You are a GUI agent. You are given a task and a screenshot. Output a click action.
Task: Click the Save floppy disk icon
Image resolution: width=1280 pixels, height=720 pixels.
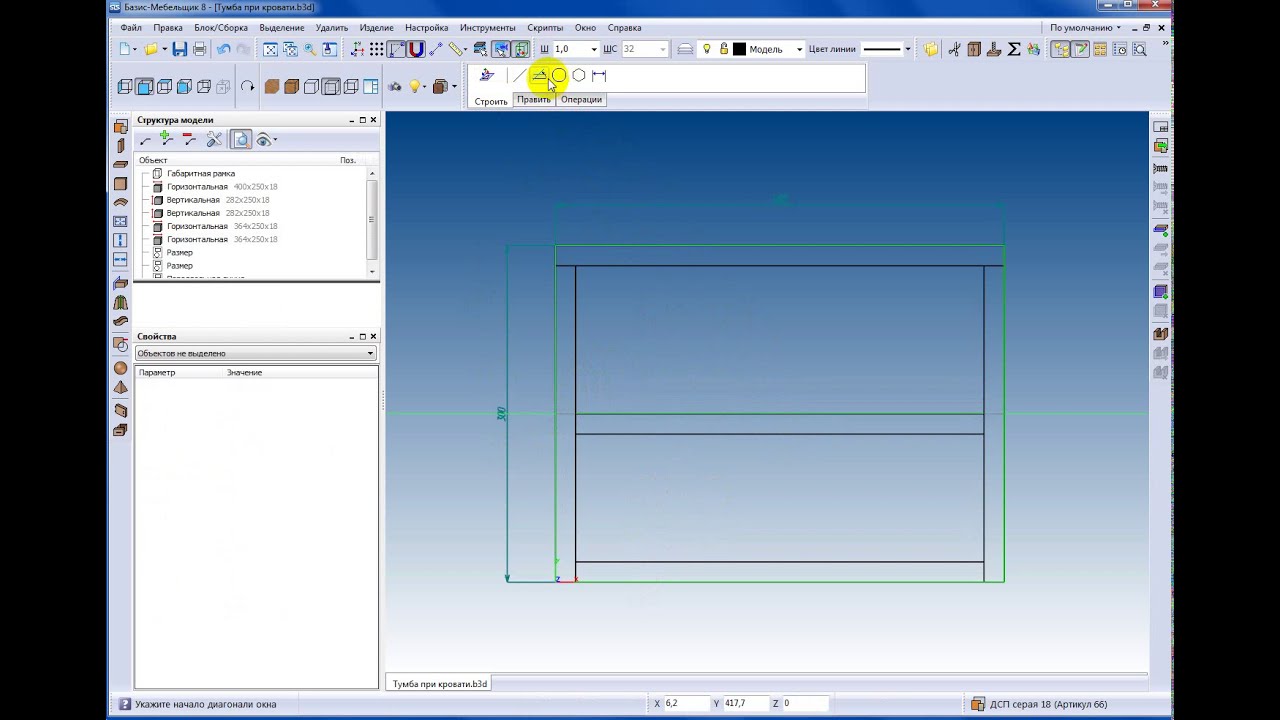(179, 49)
